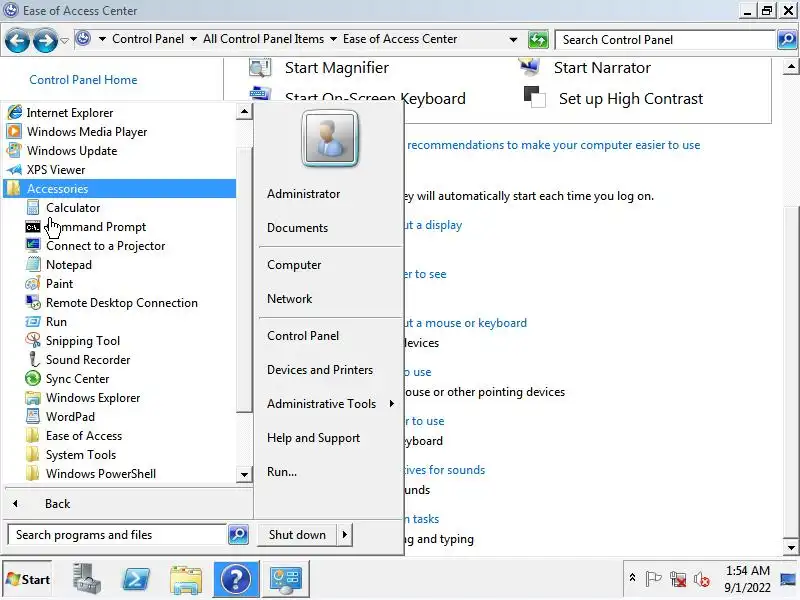Image resolution: width=800 pixels, height=600 pixels.
Task: Open Remote Desktop Connection
Action: [x=121, y=303]
